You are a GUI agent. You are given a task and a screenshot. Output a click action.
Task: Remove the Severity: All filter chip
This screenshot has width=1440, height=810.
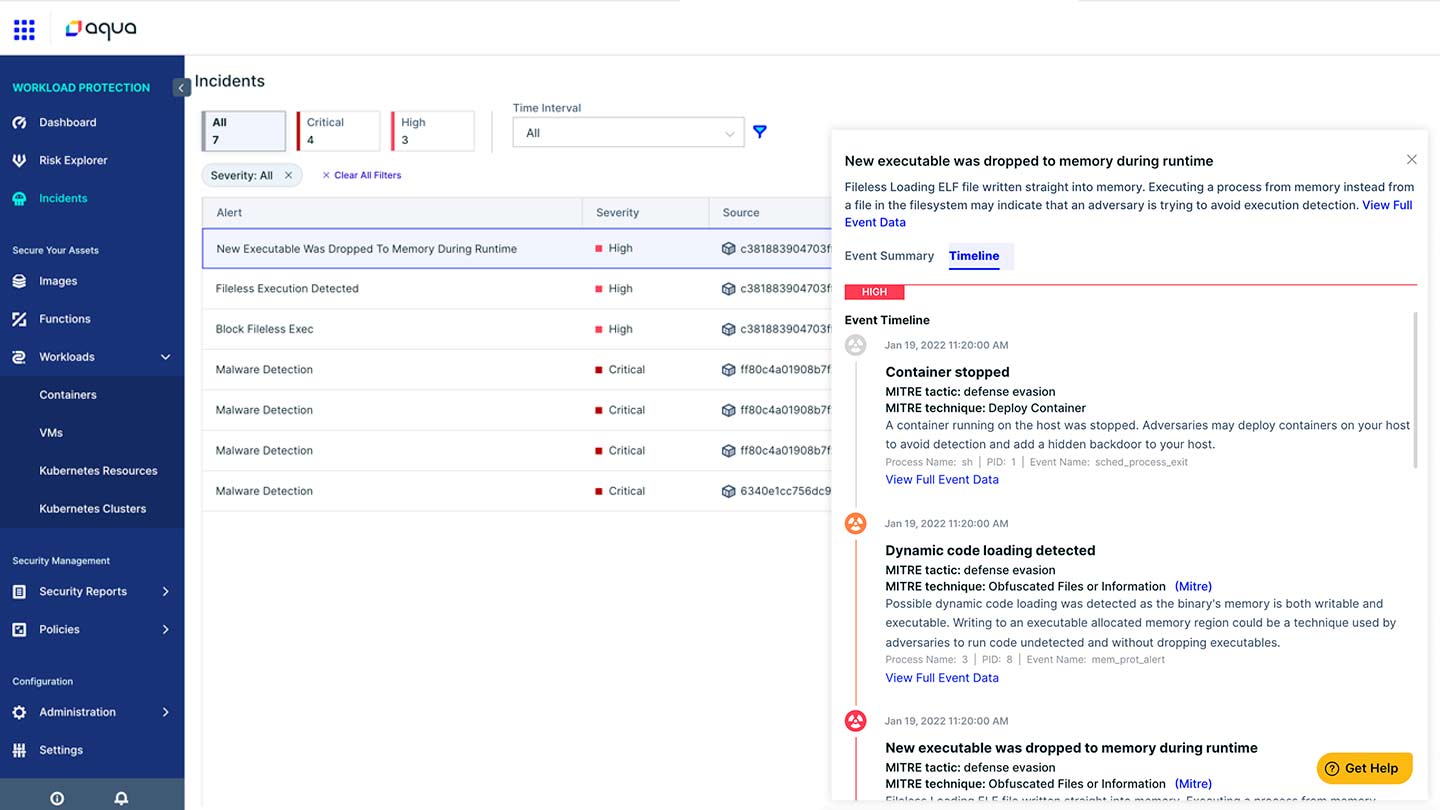pyautogui.click(x=288, y=175)
